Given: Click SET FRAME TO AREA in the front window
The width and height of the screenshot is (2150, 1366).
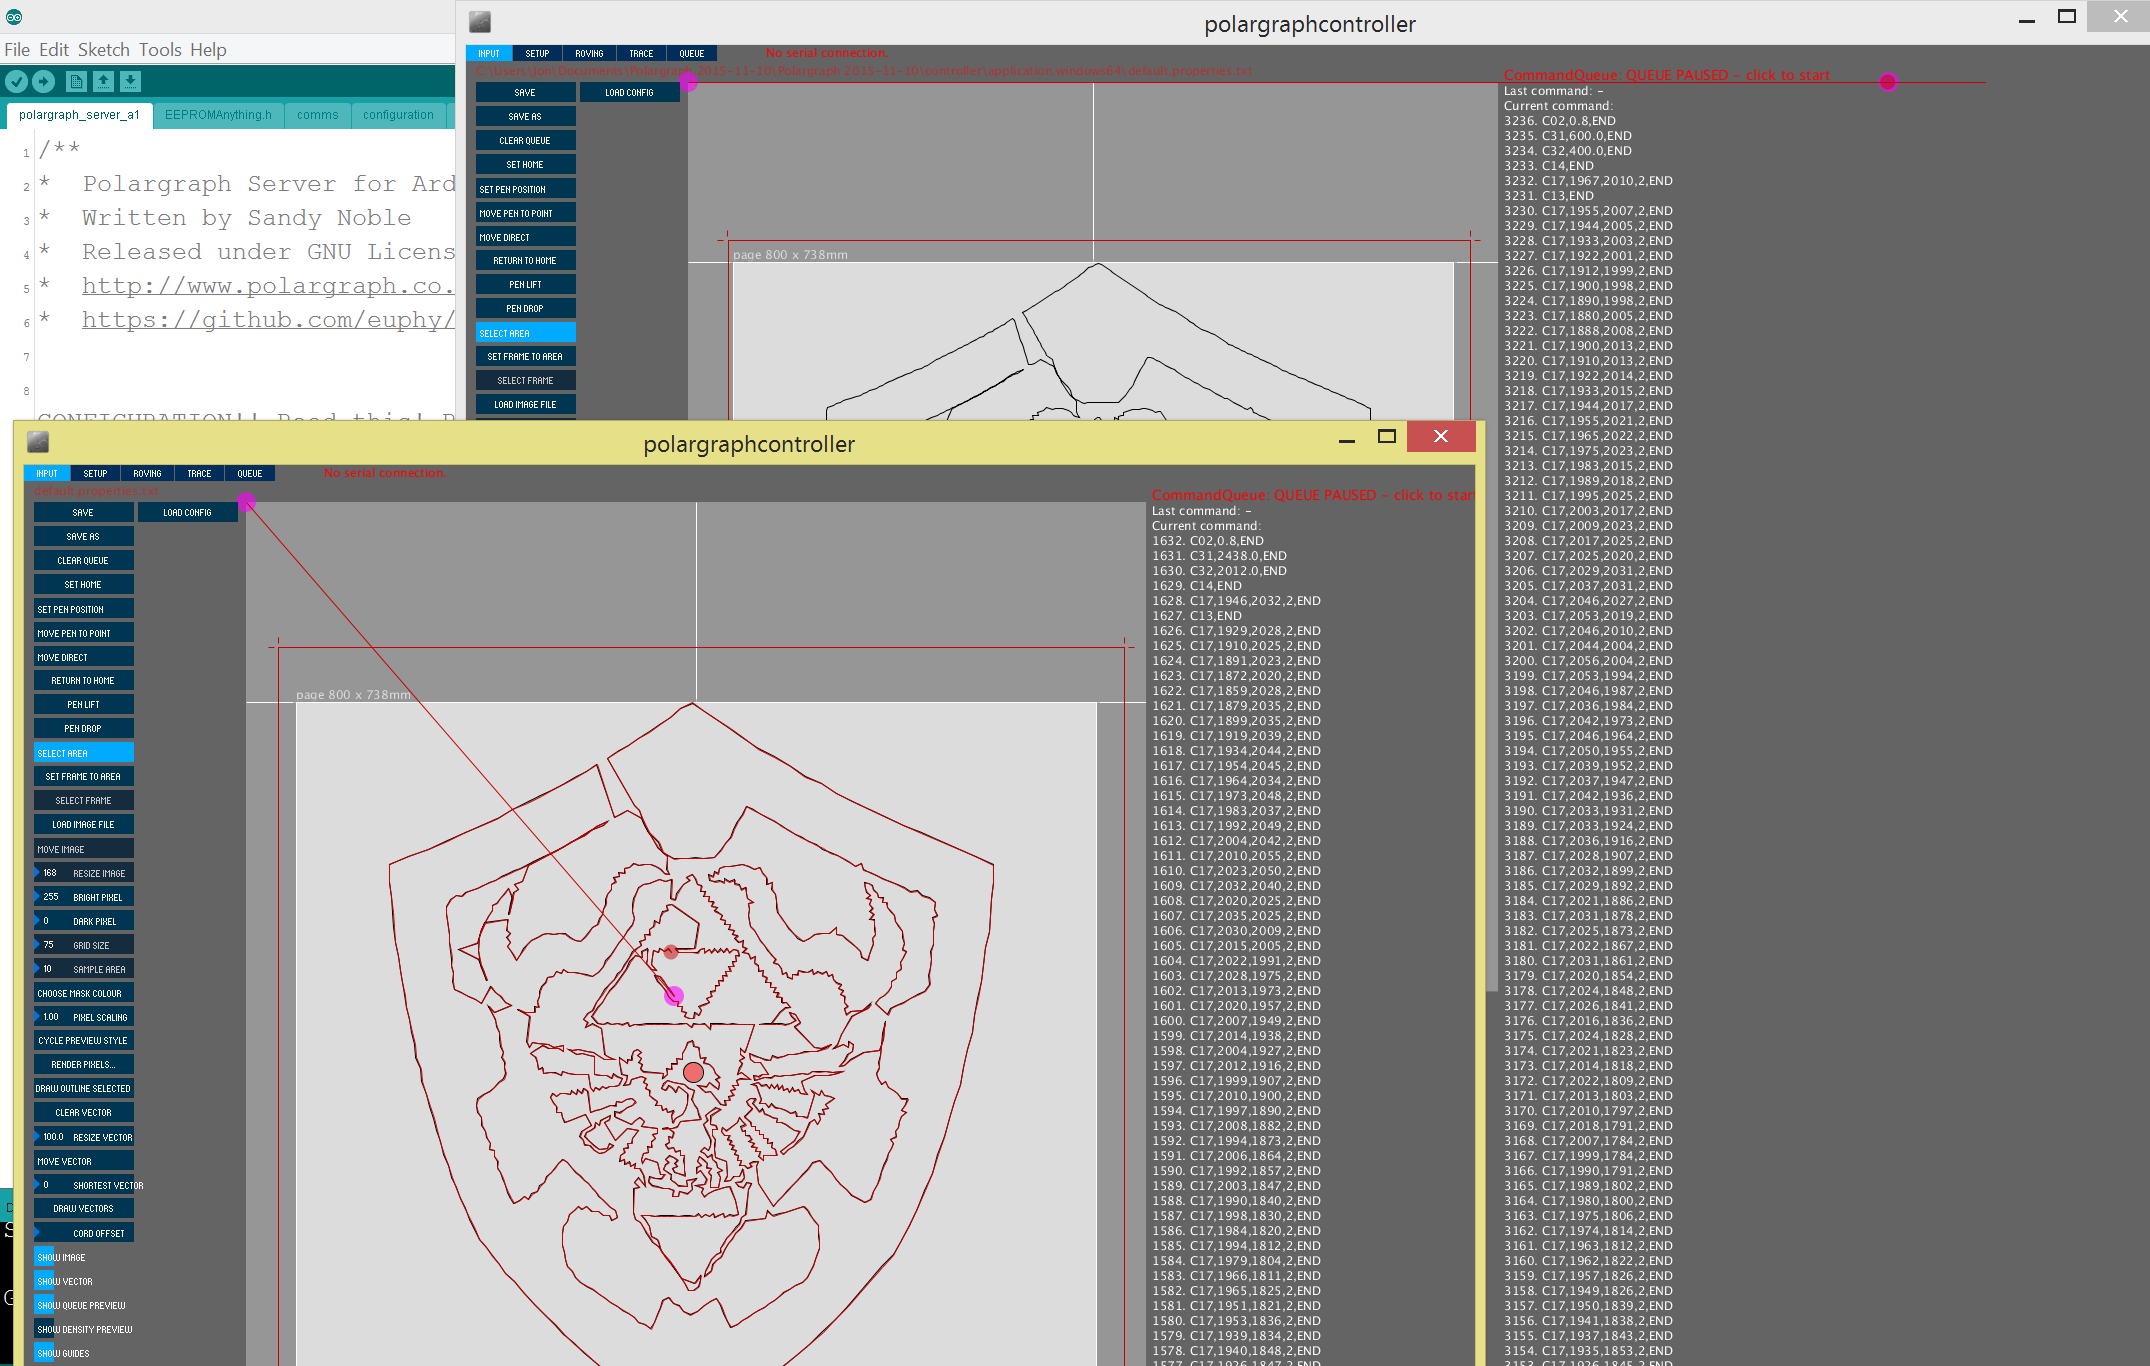Looking at the screenshot, I should tap(84, 776).
